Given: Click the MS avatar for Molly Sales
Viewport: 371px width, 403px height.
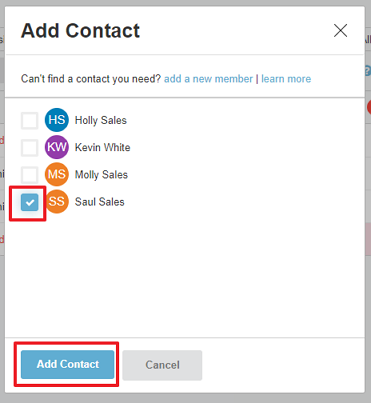Looking at the screenshot, I should [x=57, y=174].
